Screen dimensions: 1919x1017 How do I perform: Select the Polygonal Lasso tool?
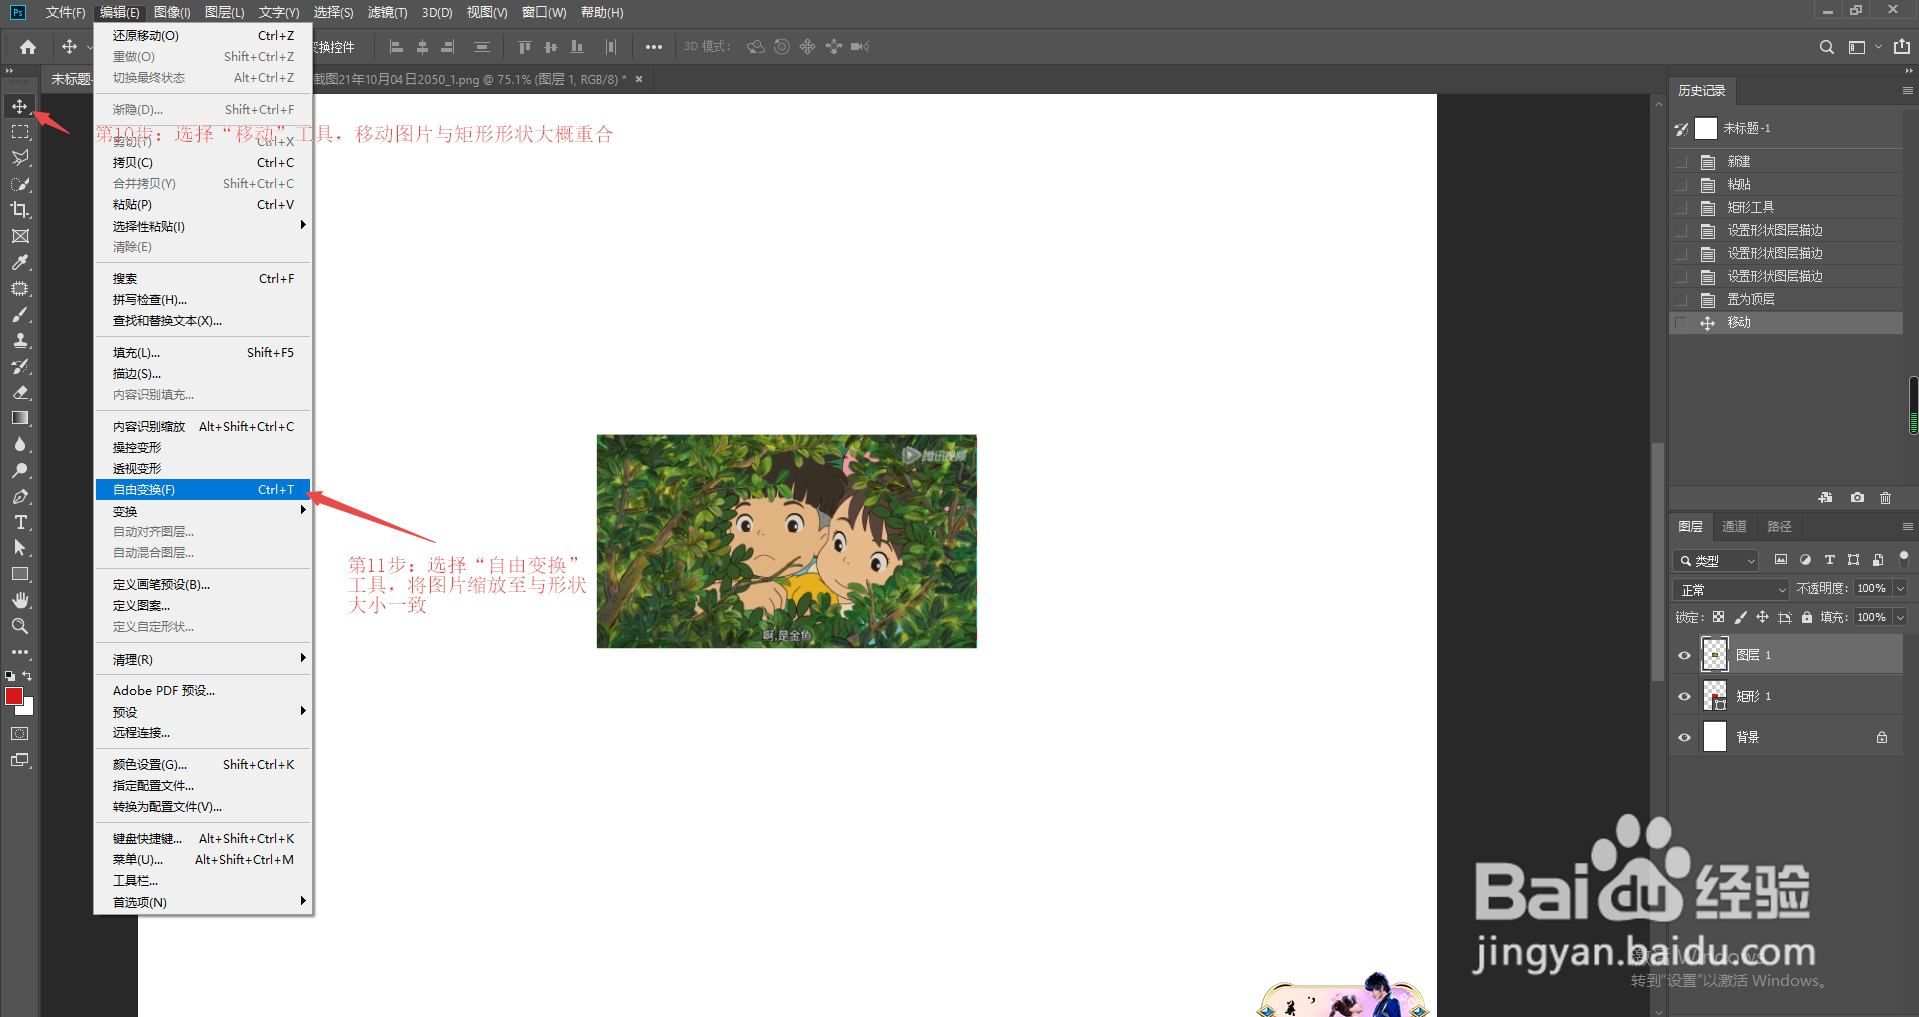click(20, 158)
